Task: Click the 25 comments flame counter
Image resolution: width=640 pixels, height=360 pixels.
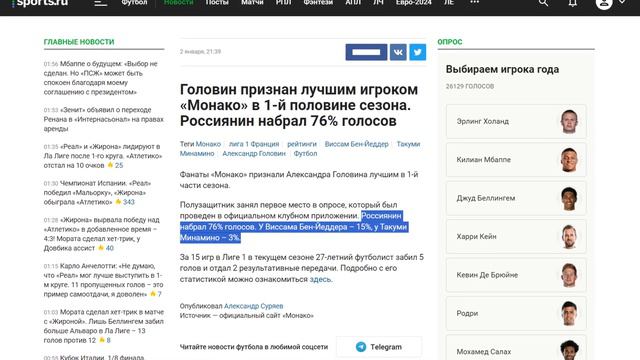Action: [115, 165]
